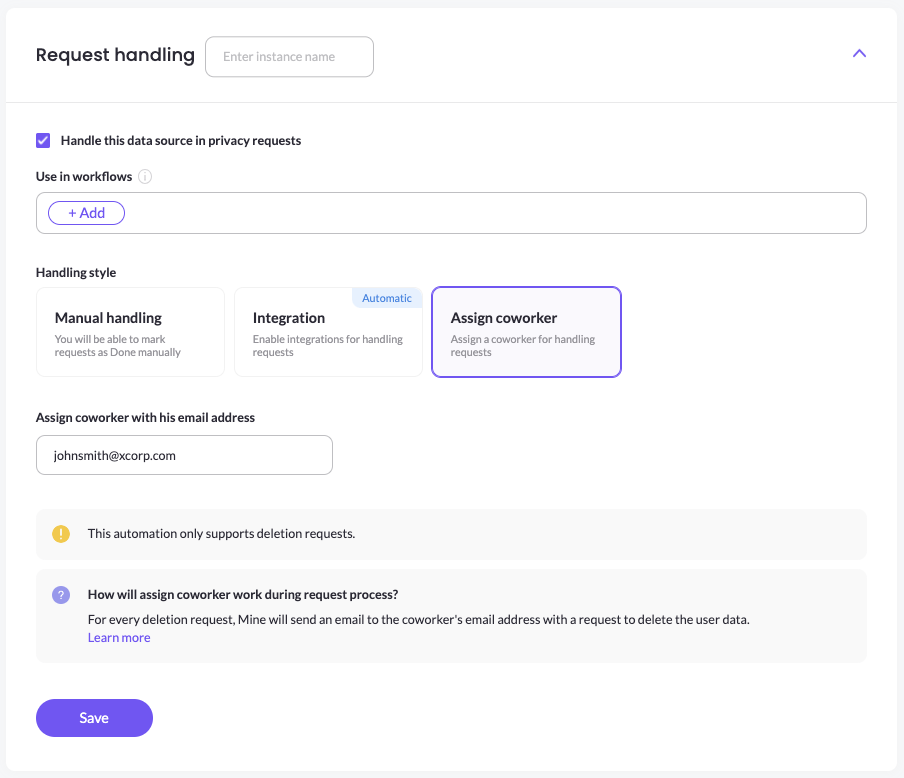Open the Request handling header area
Image resolution: width=904 pixels, height=778 pixels.
115,55
